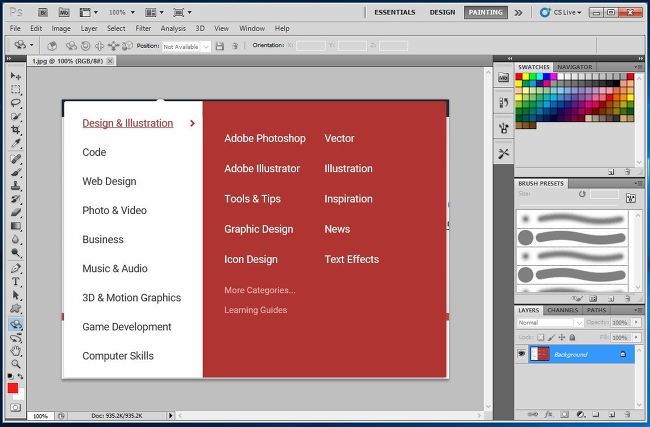Reset default foreground and background colors
This screenshot has height=427, width=650.
point(10,376)
